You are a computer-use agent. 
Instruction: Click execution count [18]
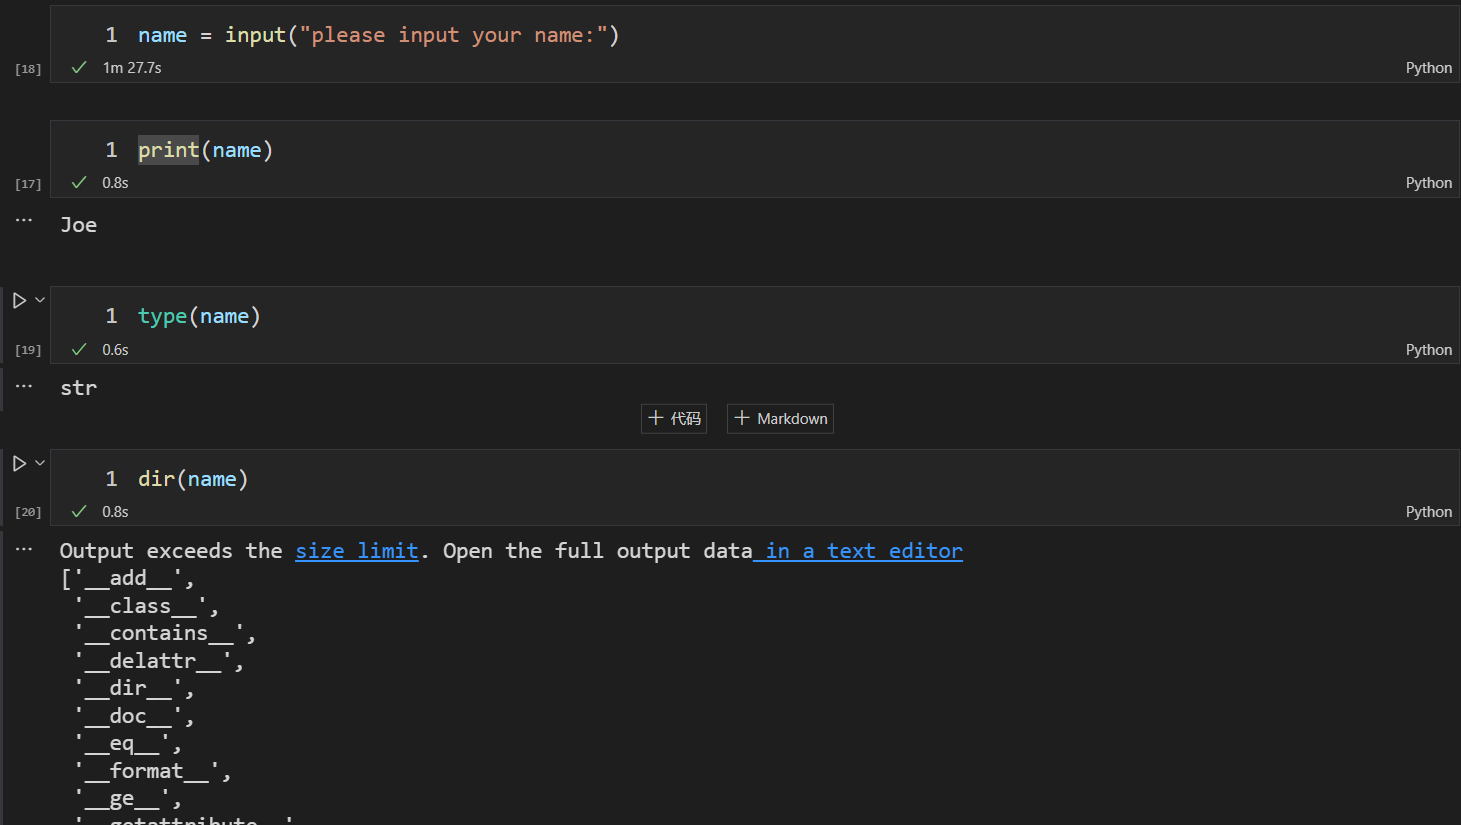tap(28, 69)
